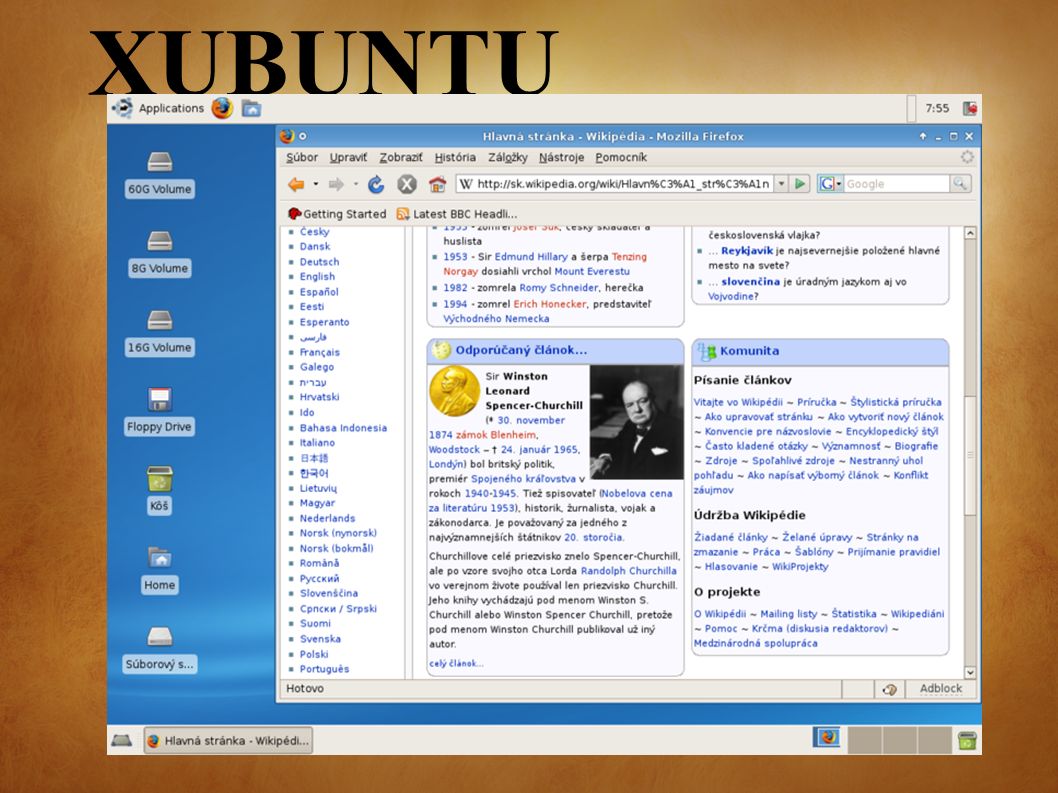Open the home folder icon in top panel
This screenshot has height=793, width=1058.
click(x=251, y=108)
